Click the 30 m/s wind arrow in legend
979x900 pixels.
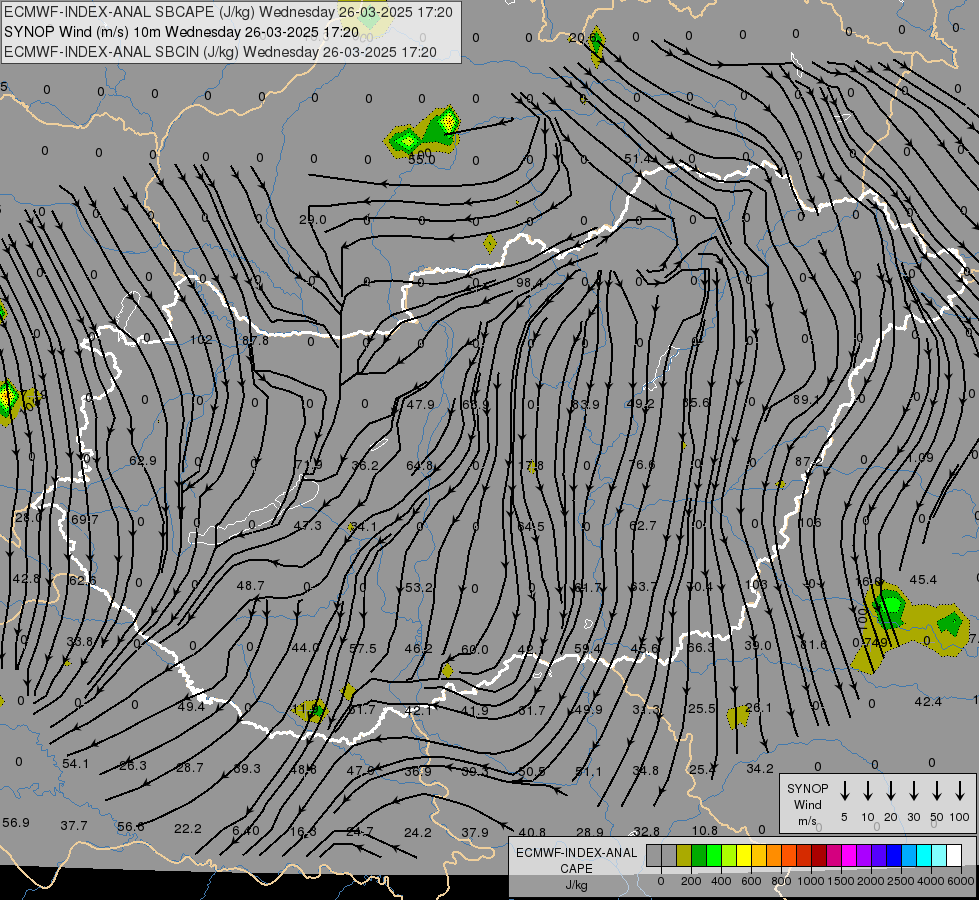point(914,791)
